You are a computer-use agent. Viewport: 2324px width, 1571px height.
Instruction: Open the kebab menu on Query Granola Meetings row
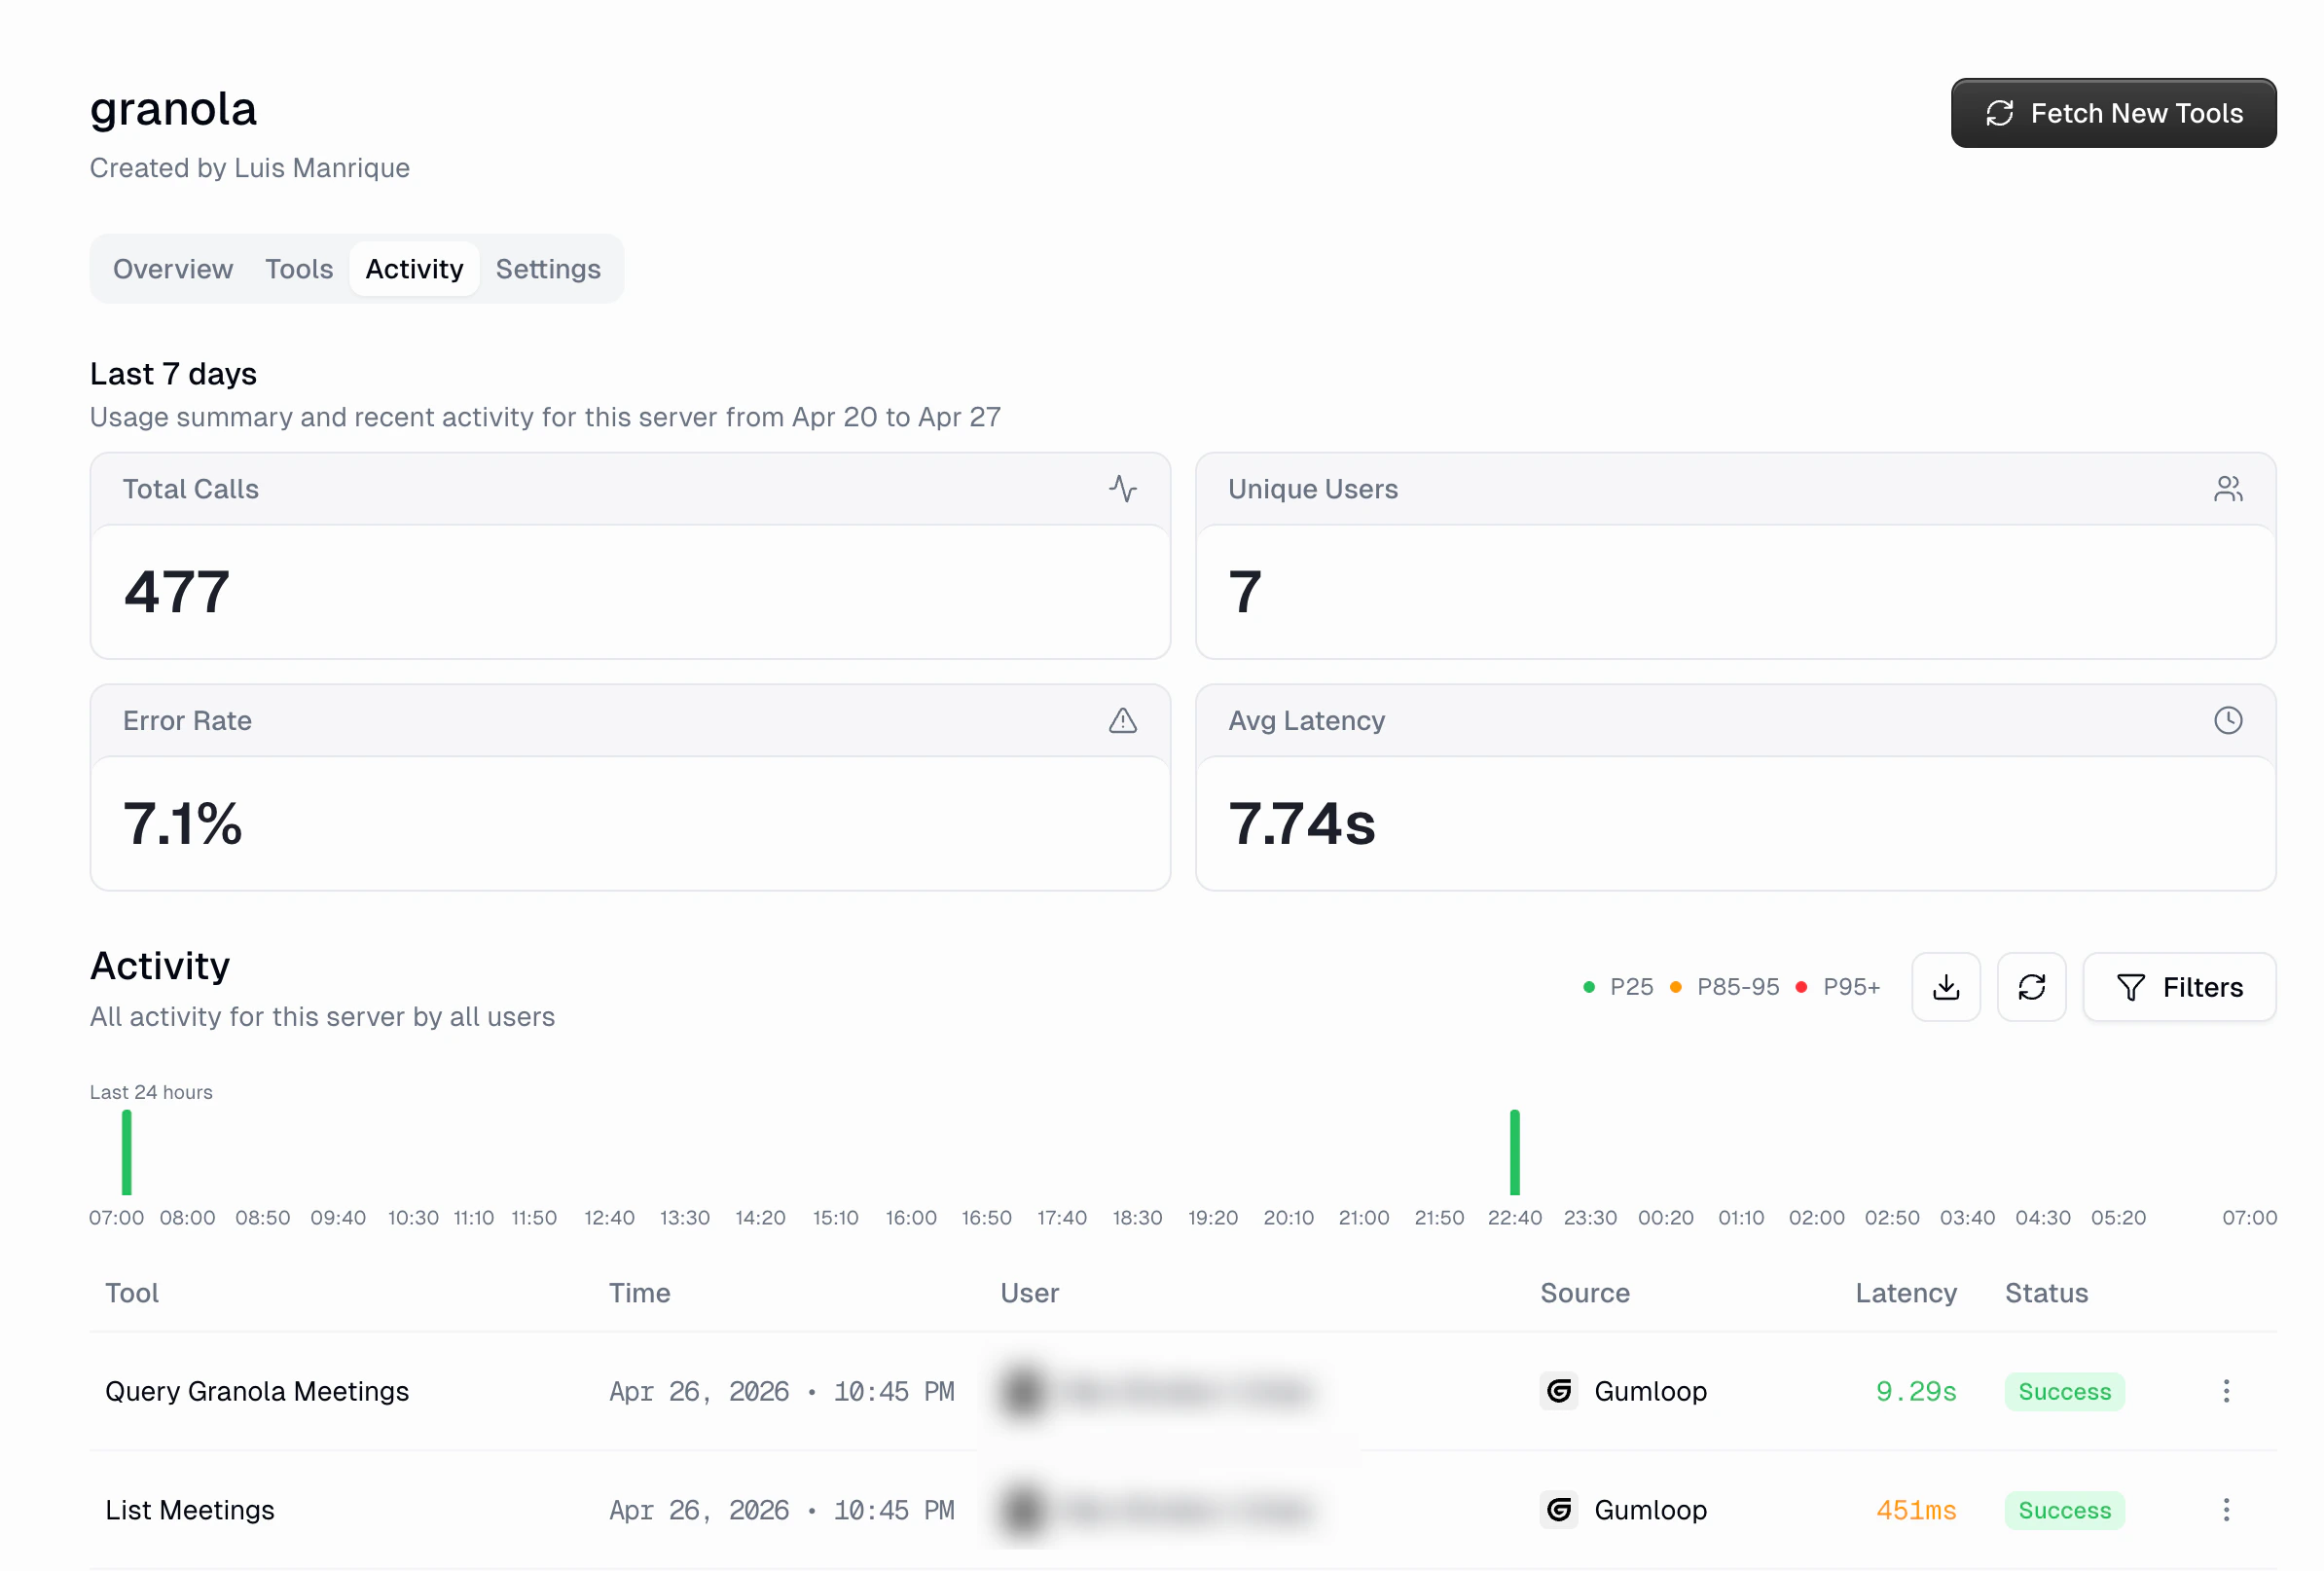click(x=2226, y=1391)
